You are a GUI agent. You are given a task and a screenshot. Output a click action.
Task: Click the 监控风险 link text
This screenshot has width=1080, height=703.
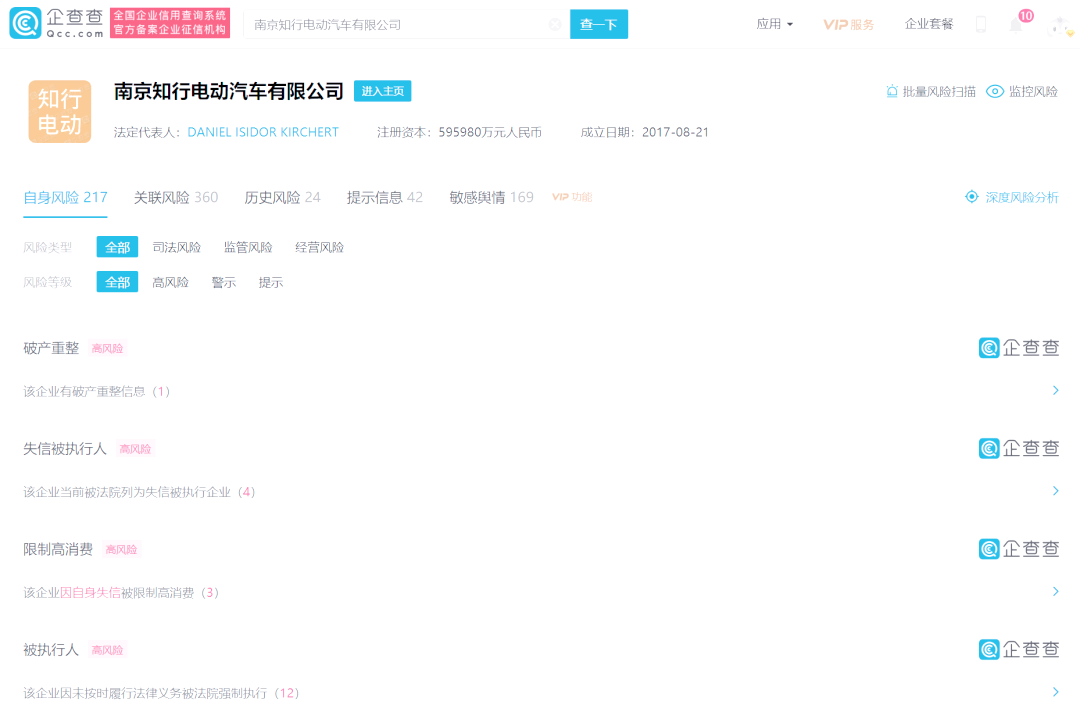click(x=1032, y=92)
